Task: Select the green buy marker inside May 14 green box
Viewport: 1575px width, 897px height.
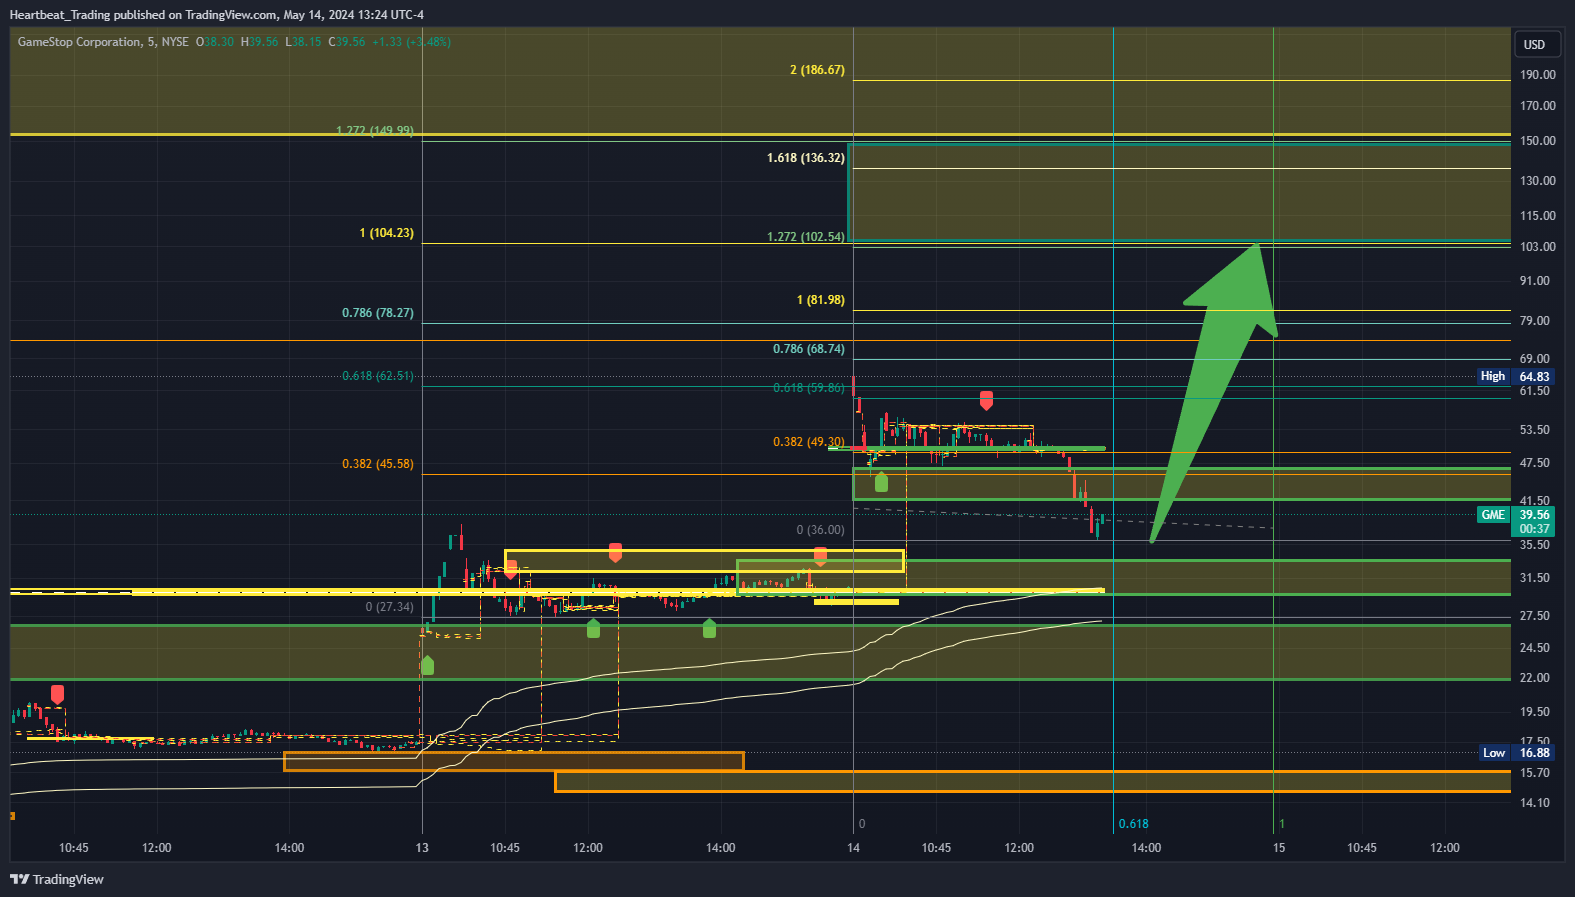Action: (x=881, y=482)
